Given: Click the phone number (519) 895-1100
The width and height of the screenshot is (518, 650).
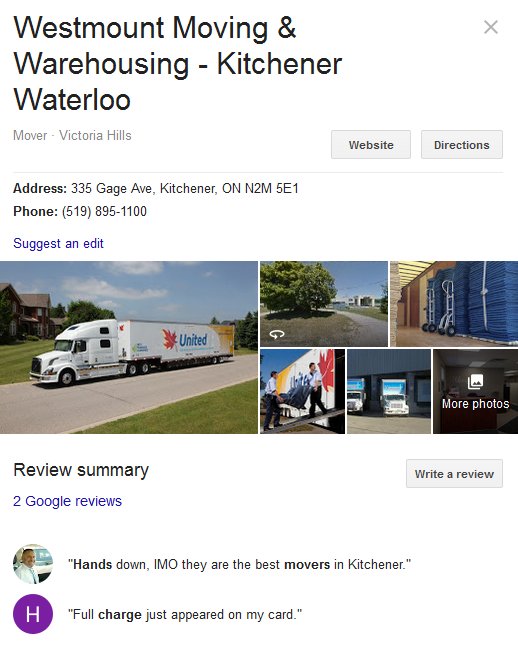Looking at the screenshot, I should [104, 211].
